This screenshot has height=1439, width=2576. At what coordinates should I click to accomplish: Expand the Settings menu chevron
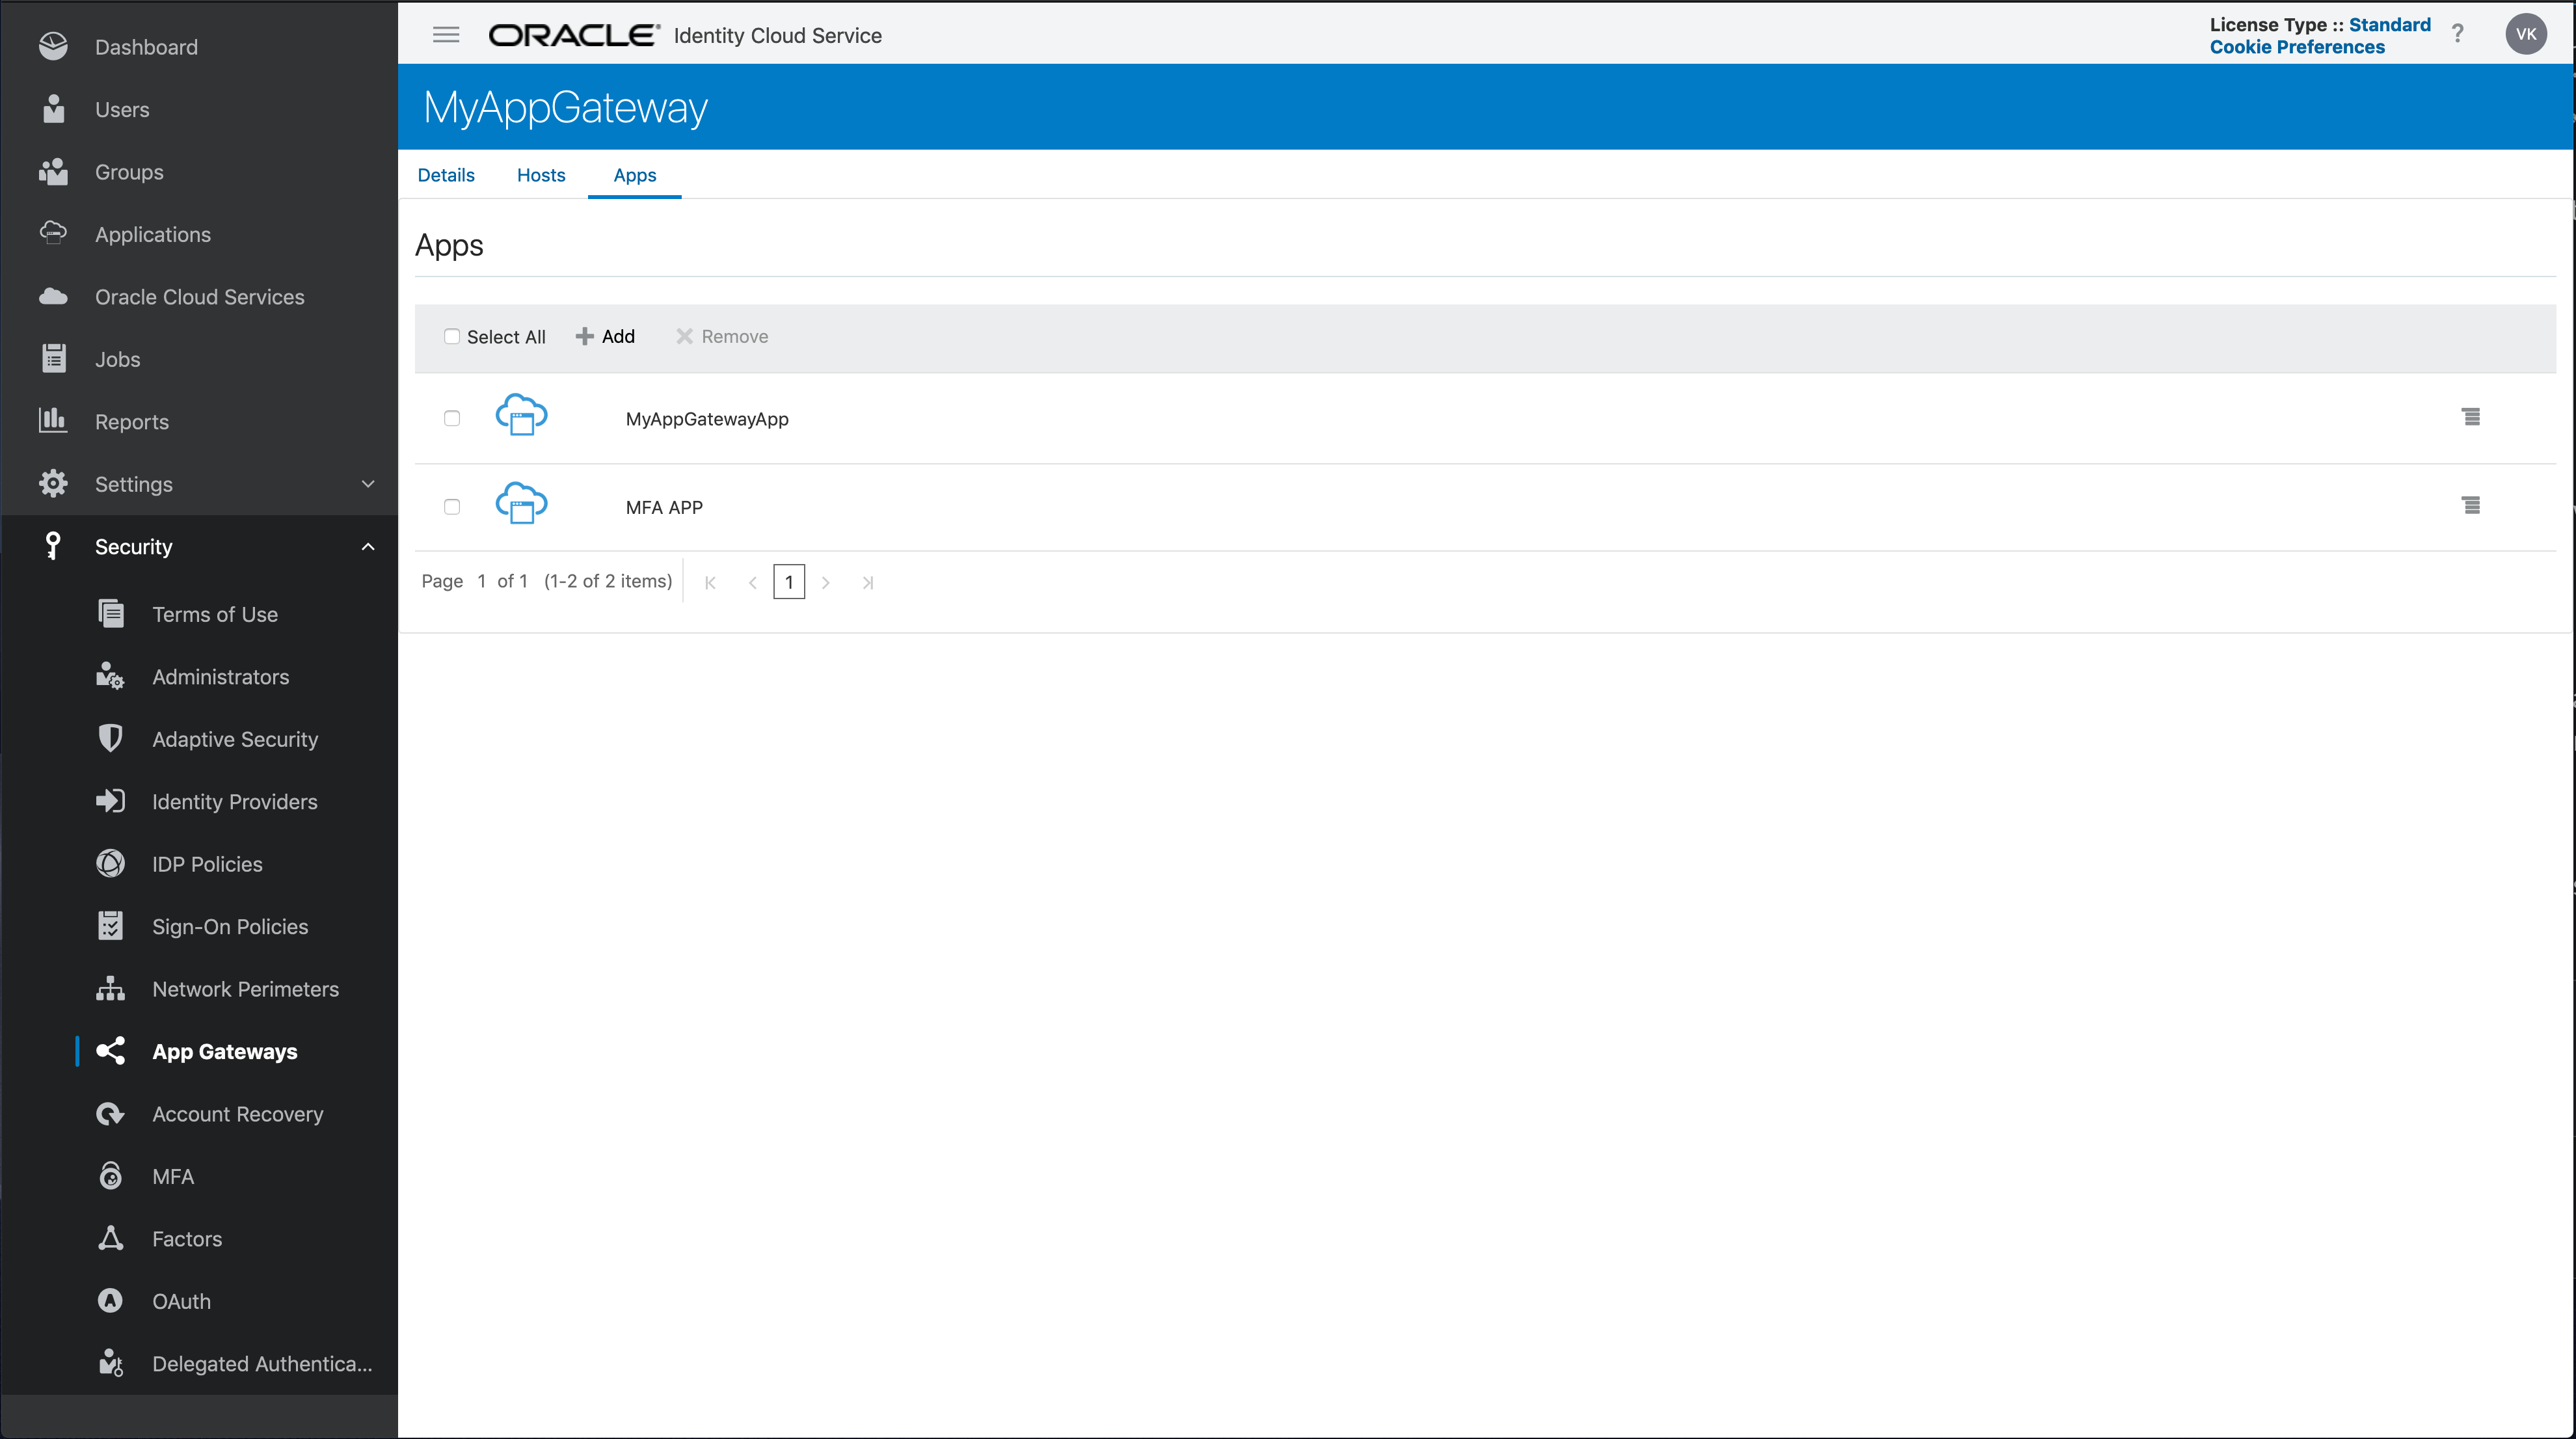368,484
